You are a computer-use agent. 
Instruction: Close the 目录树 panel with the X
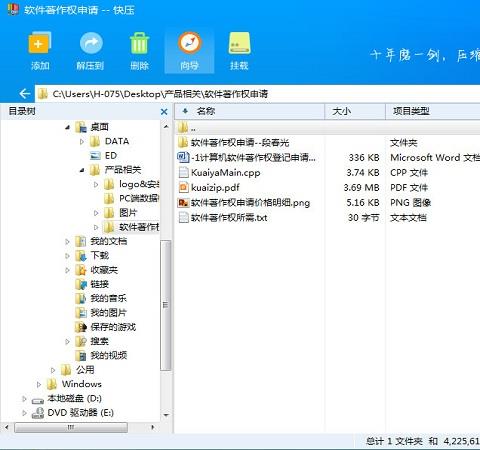pos(164,111)
